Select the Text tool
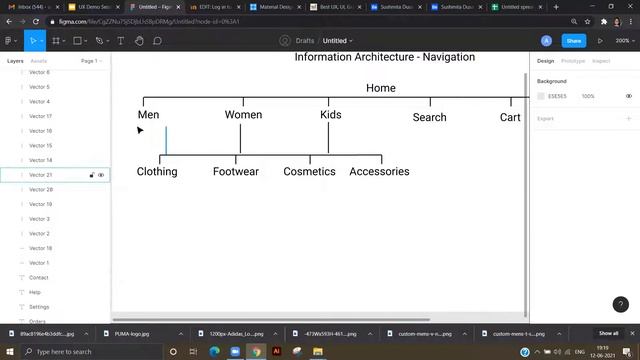This screenshot has height=360, width=640. pyautogui.click(x=121, y=41)
